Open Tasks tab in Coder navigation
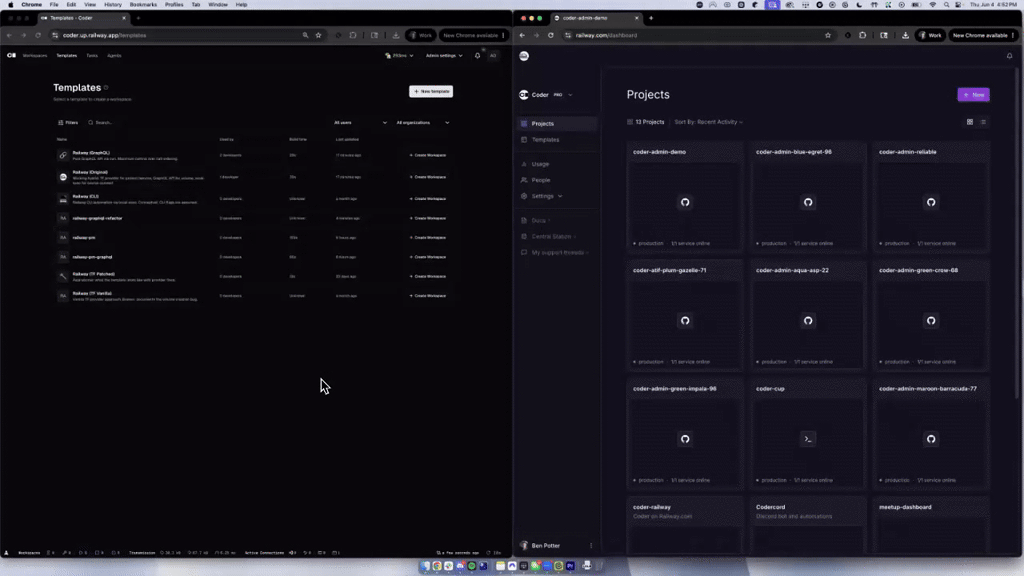 coord(92,56)
